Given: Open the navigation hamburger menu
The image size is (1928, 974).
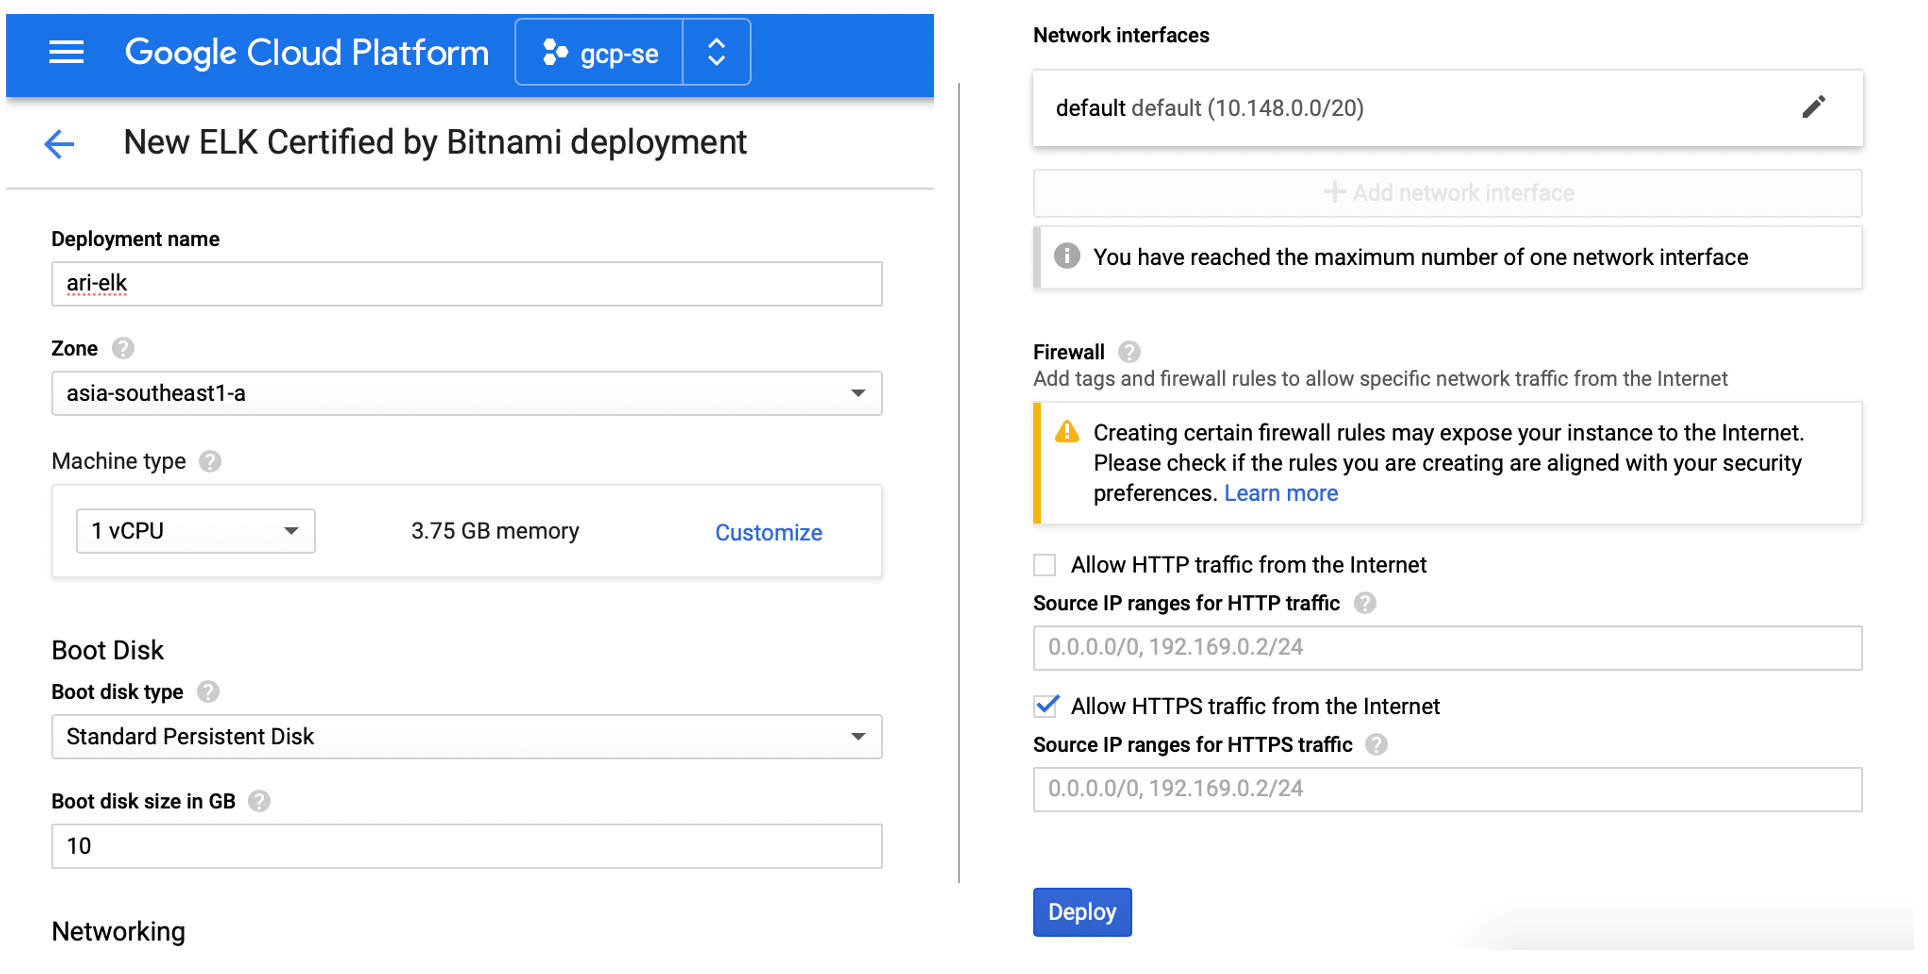Looking at the screenshot, I should 66,52.
